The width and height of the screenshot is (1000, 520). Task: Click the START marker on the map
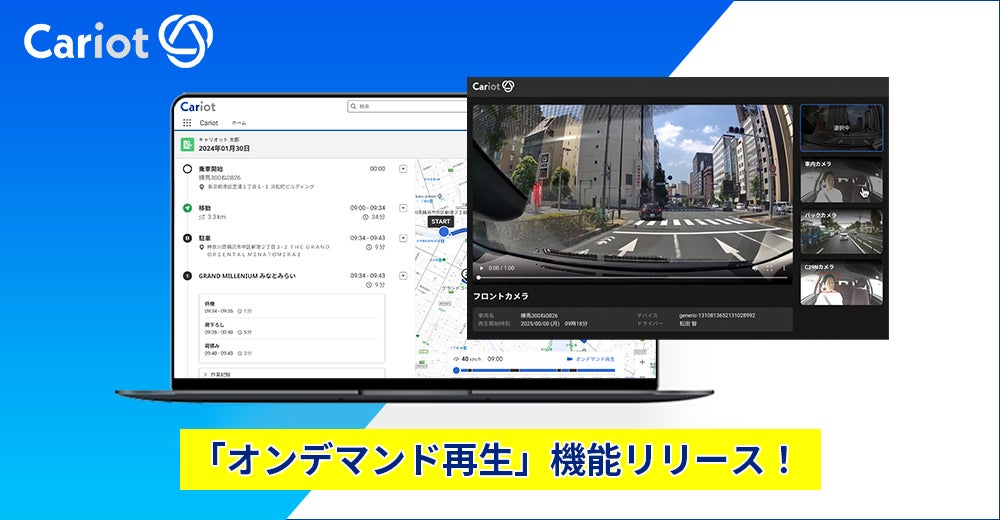[441, 221]
